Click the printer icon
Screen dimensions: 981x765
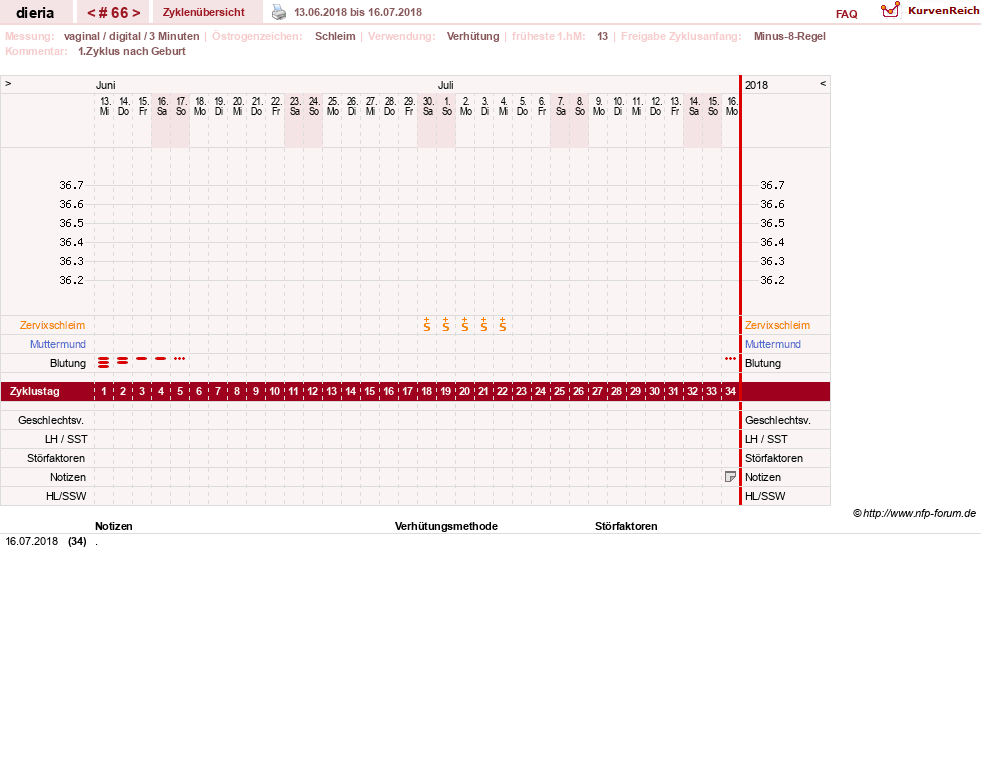(x=279, y=13)
